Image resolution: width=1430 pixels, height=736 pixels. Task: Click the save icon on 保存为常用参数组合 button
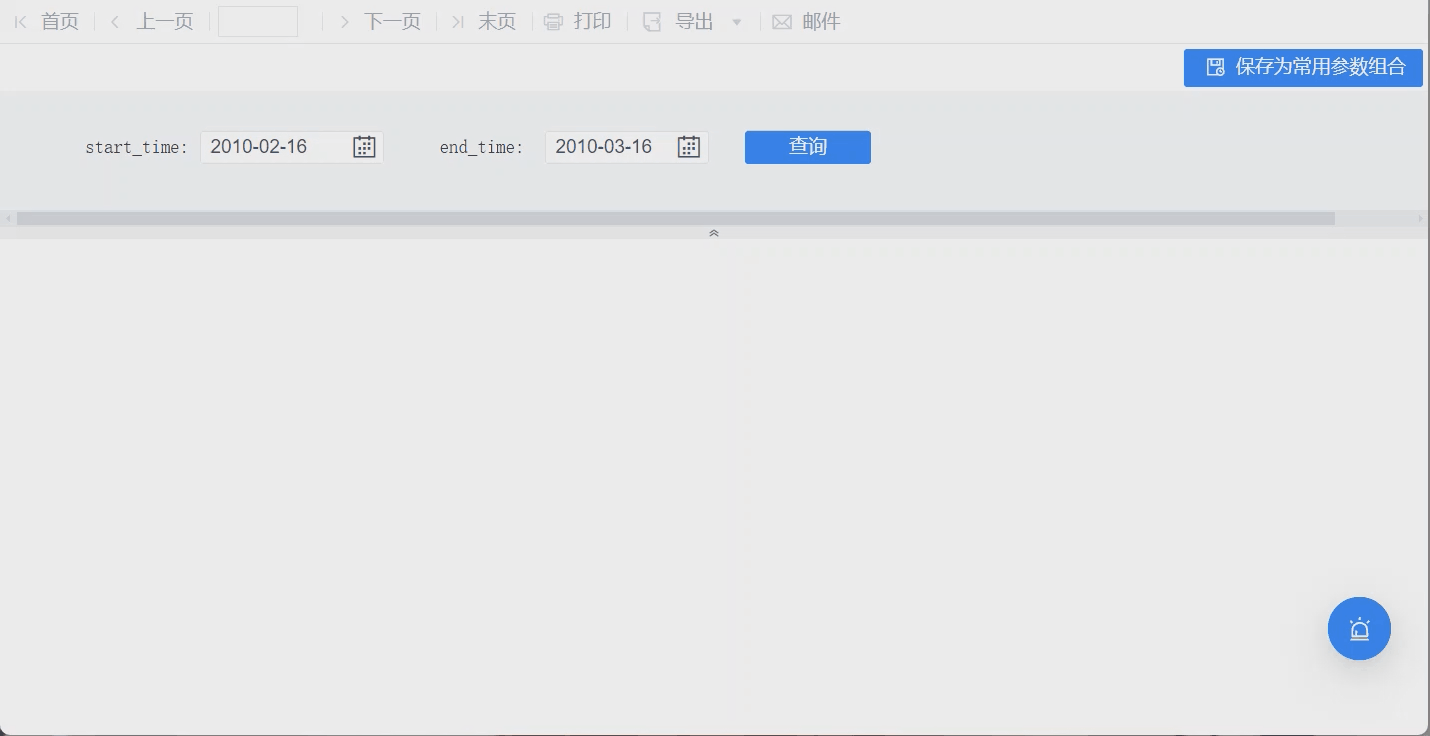pos(1215,67)
